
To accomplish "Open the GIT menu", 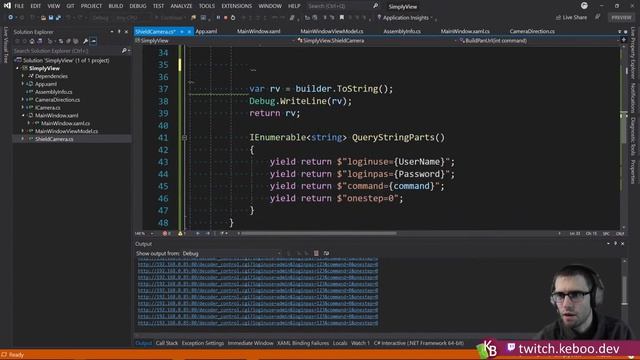I will (x=70, y=6).
